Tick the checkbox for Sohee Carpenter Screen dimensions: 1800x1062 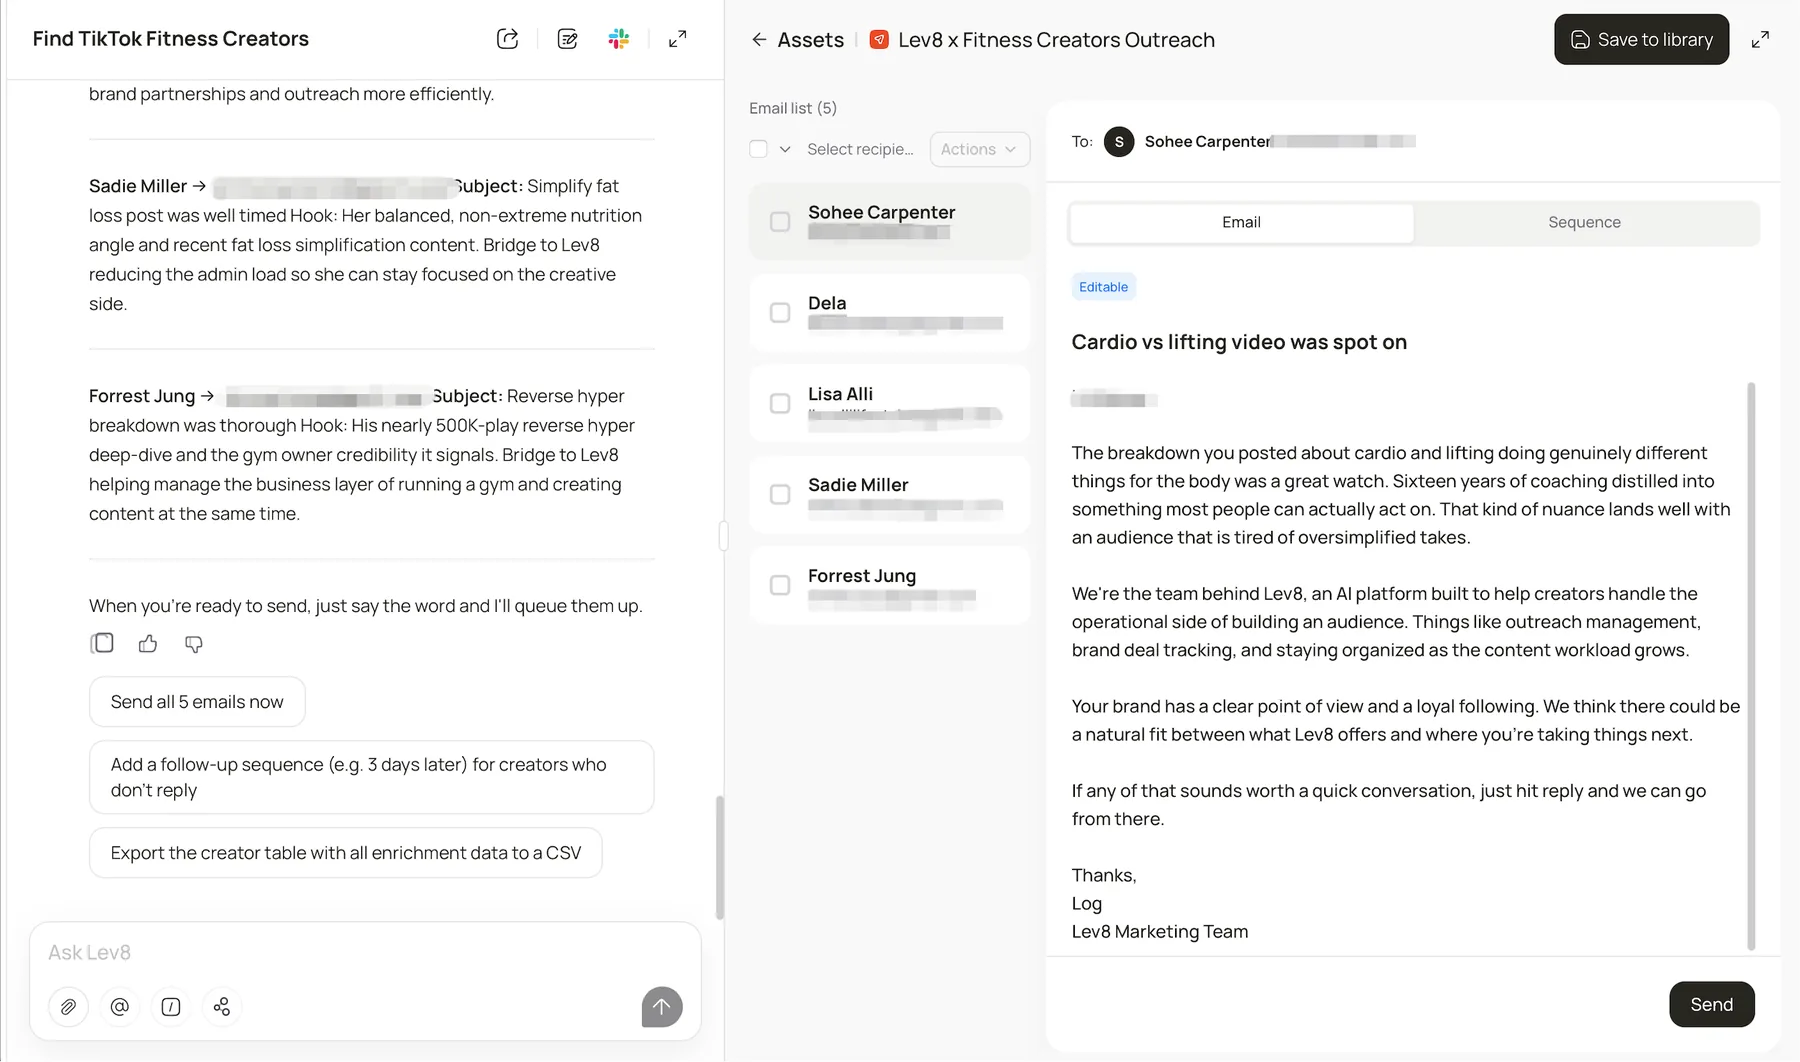point(780,222)
